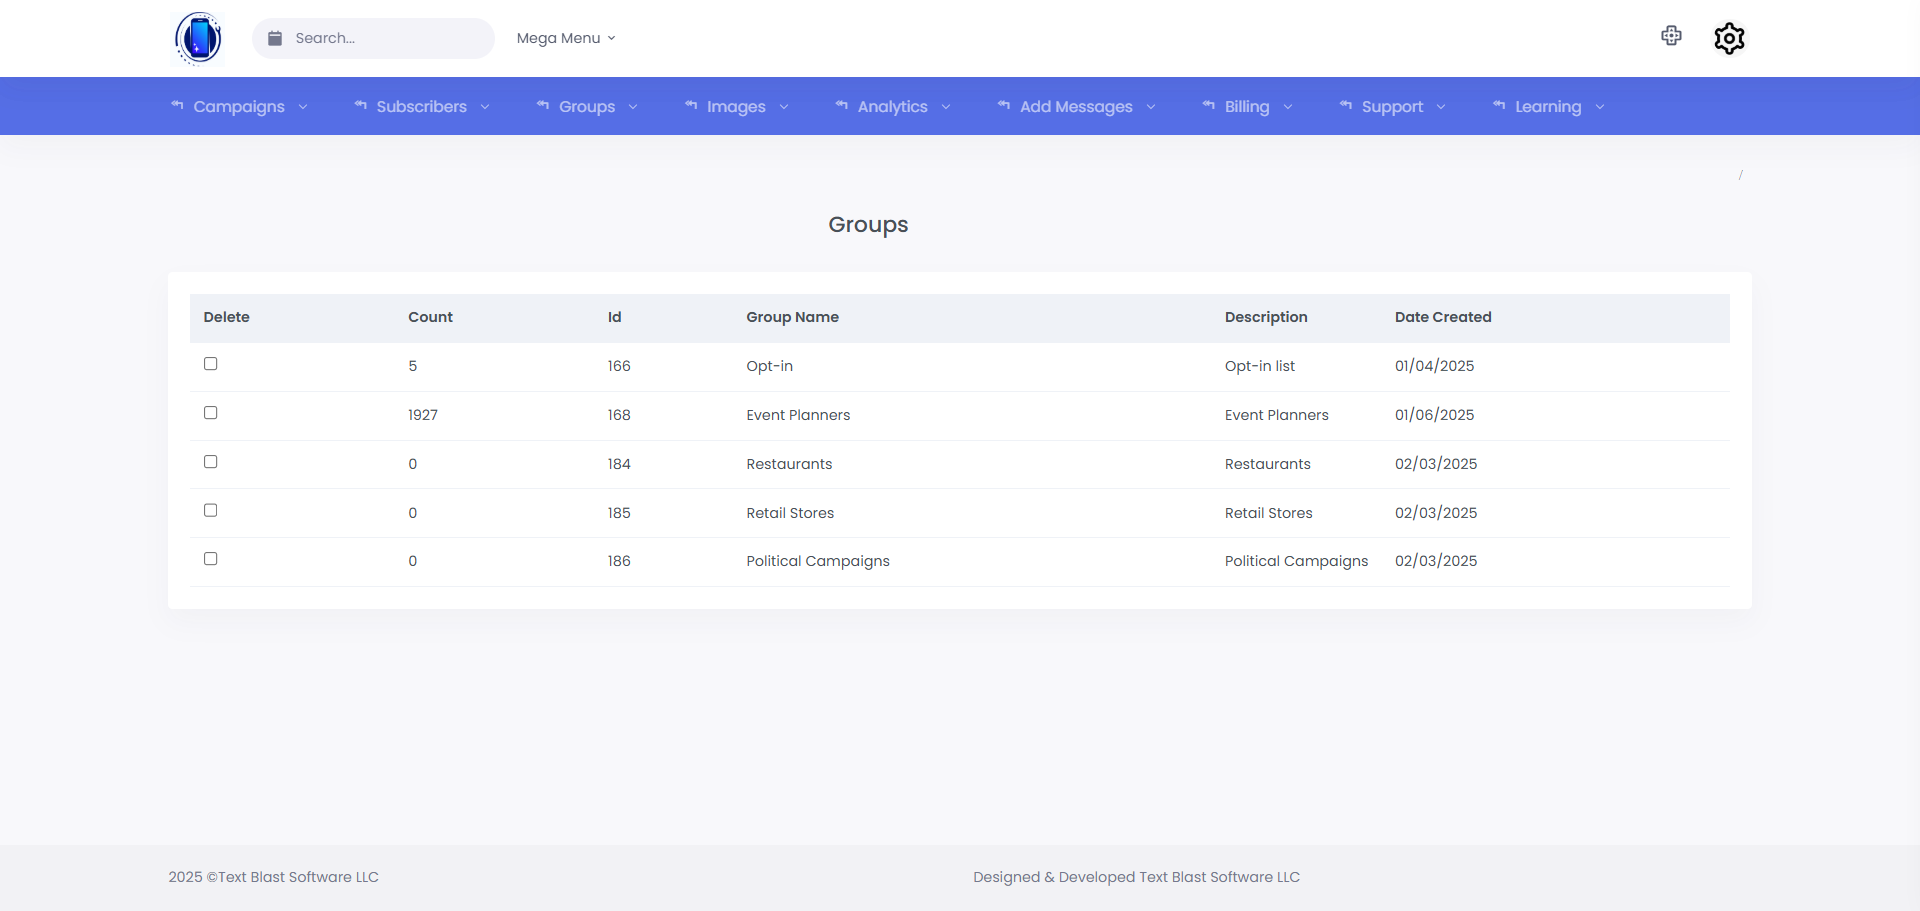Expand the Groups menu chevron
The height and width of the screenshot is (911, 1920).
coord(633,107)
